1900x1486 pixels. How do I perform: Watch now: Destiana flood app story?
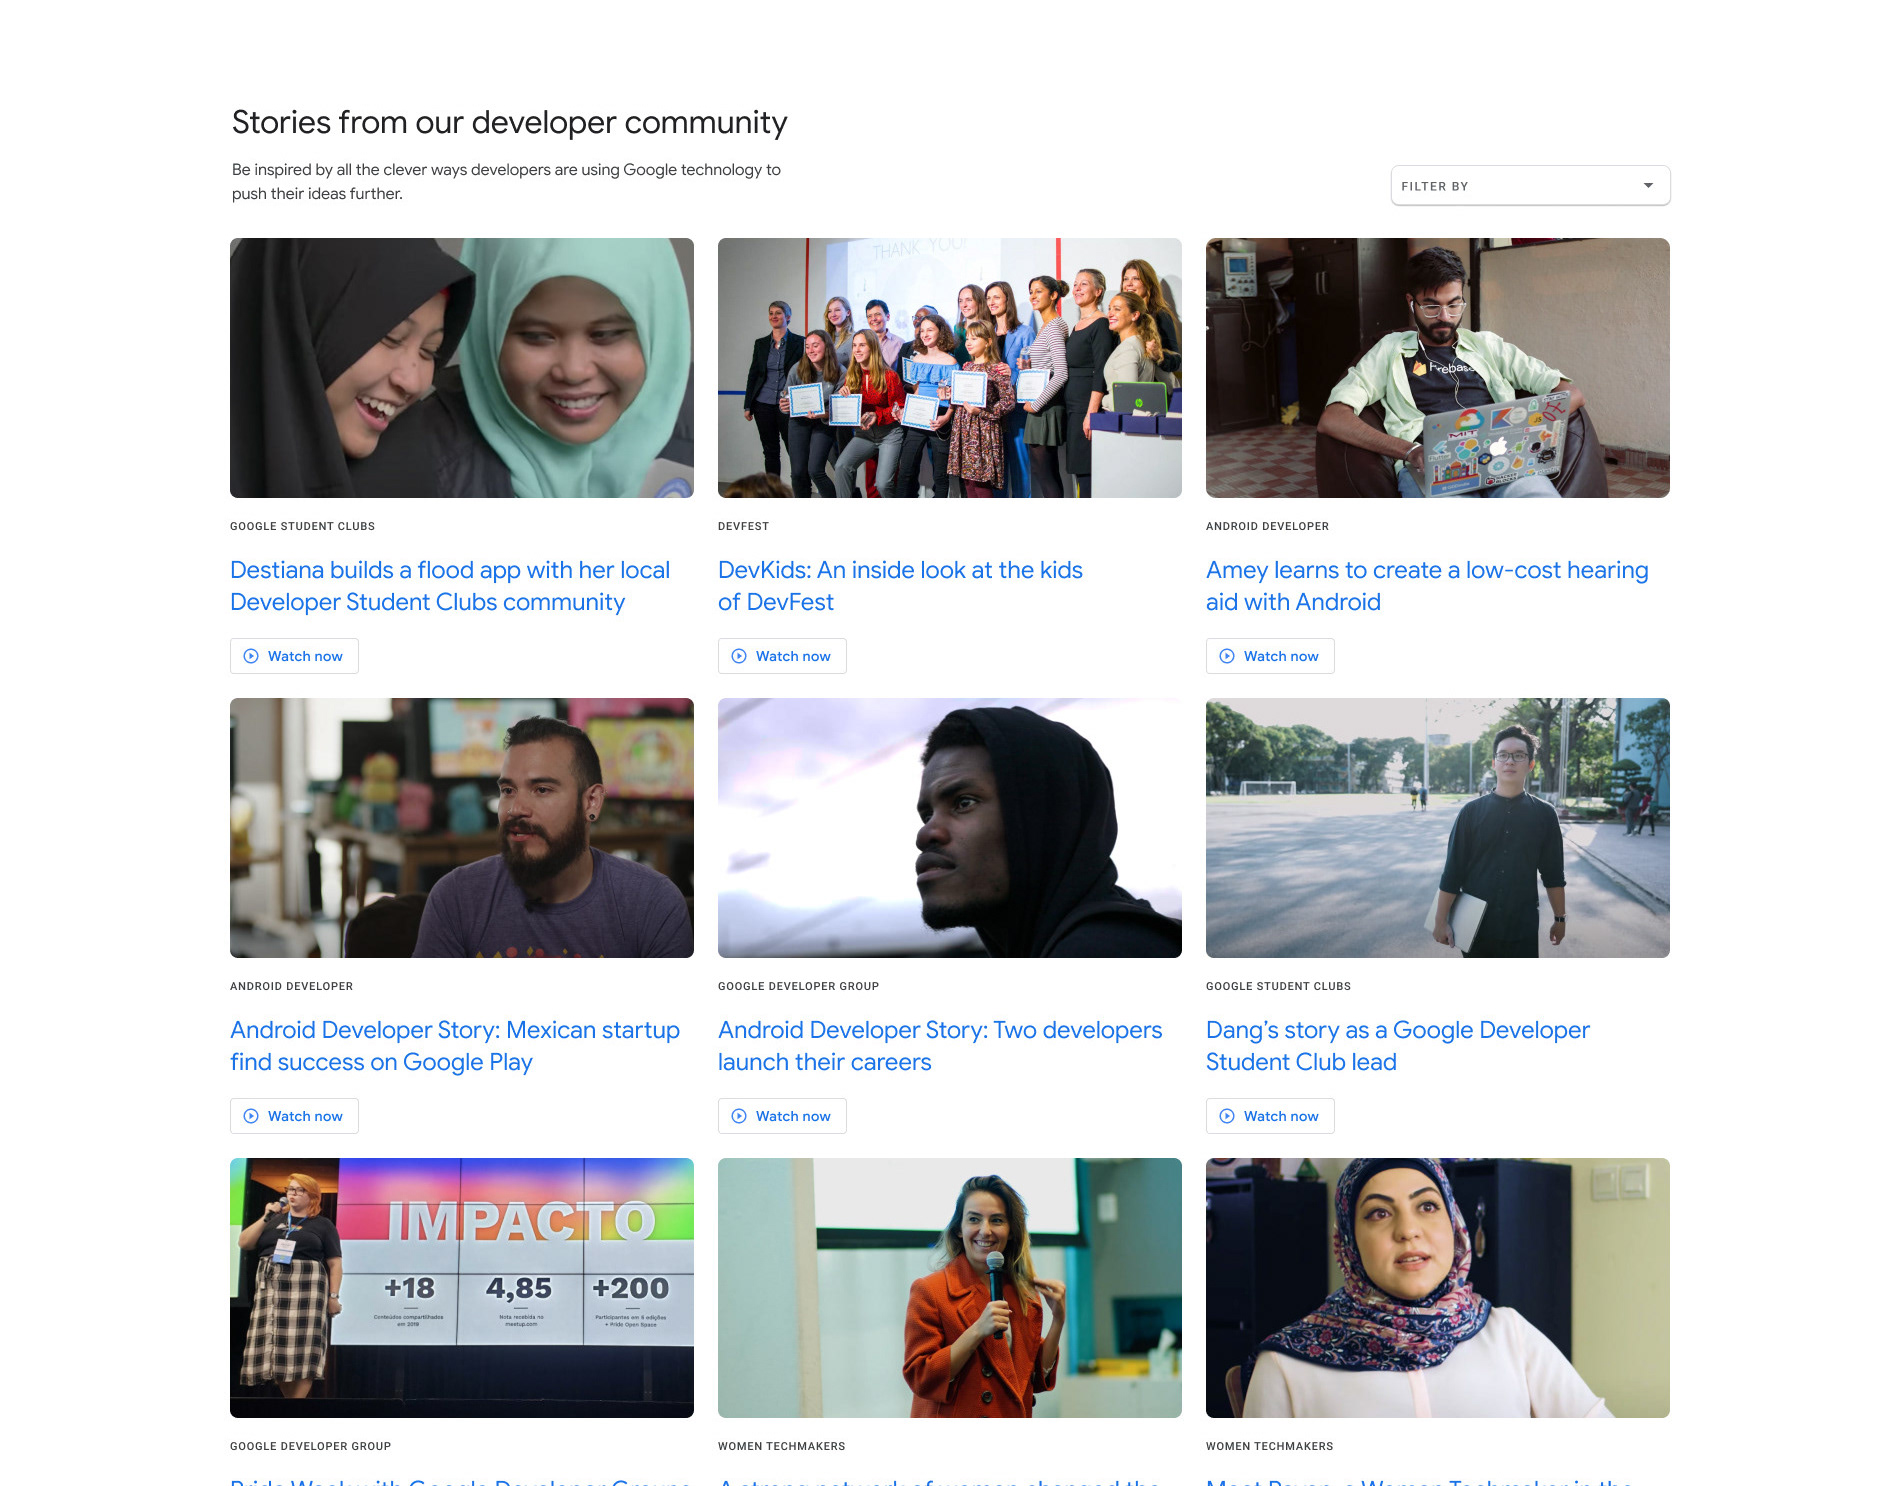pyautogui.click(x=294, y=656)
